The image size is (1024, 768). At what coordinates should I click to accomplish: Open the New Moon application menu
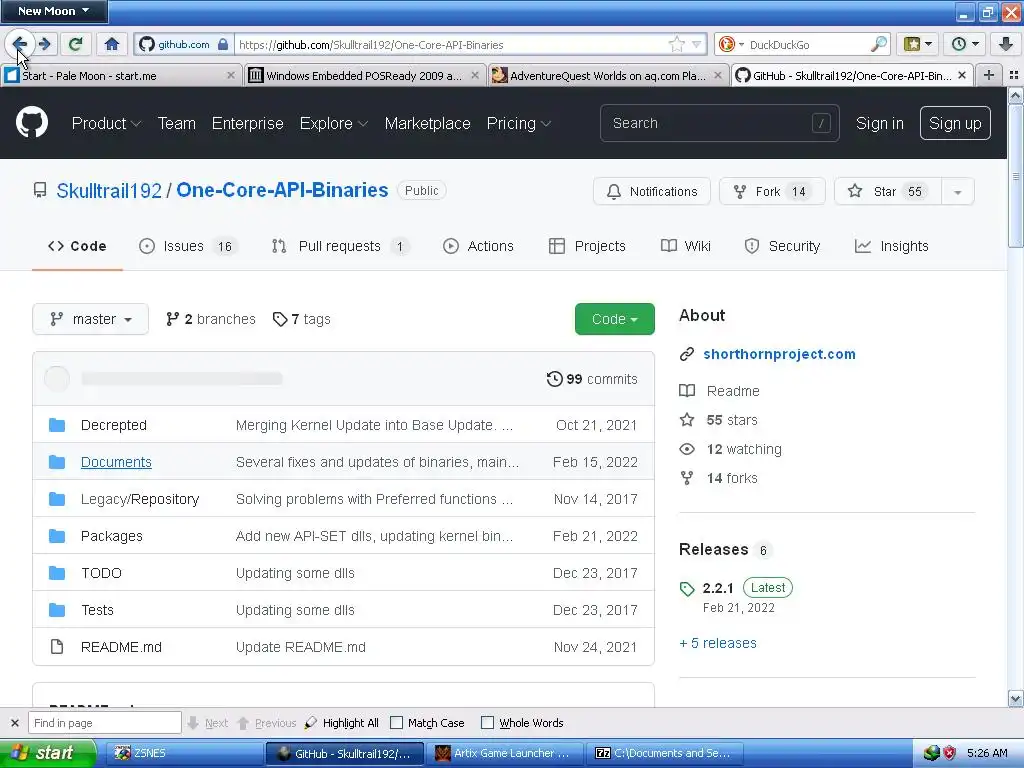pos(54,11)
